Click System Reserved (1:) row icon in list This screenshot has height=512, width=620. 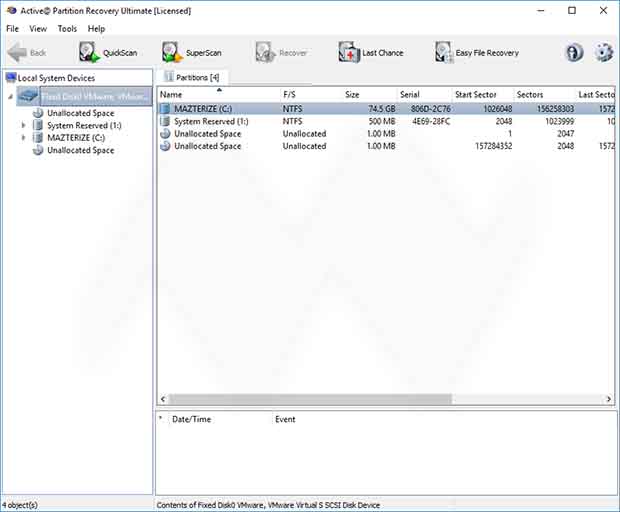point(165,121)
